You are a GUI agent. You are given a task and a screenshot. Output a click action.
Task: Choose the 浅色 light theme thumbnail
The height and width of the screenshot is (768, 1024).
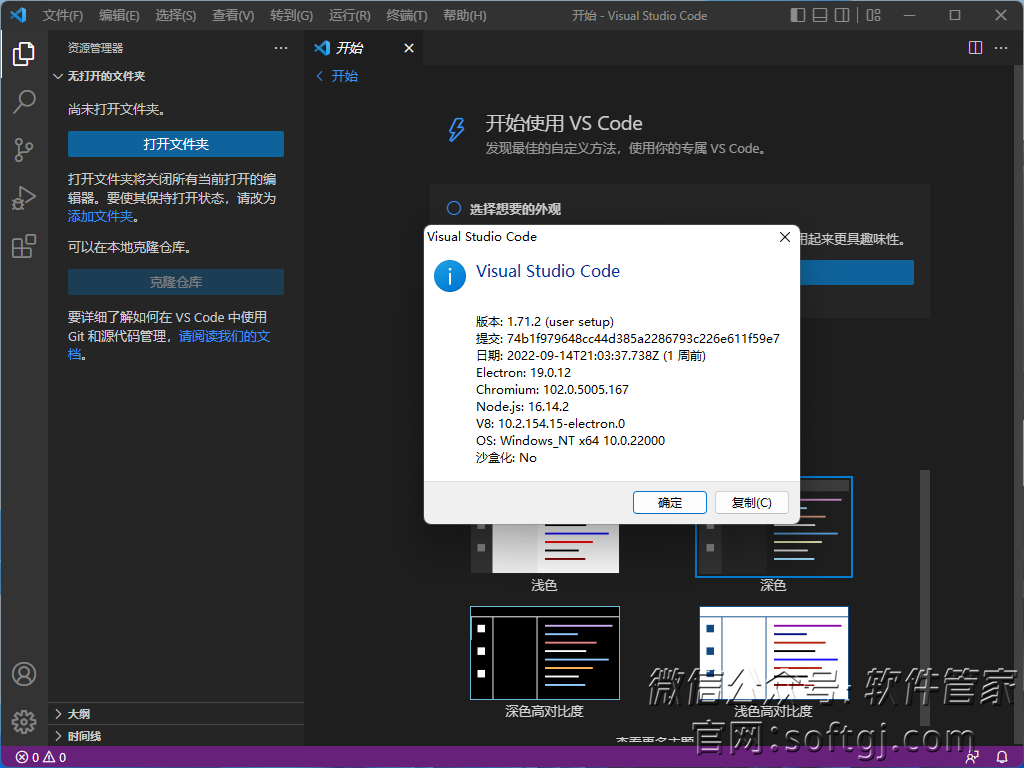pyautogui.click(x=545, y=550)
